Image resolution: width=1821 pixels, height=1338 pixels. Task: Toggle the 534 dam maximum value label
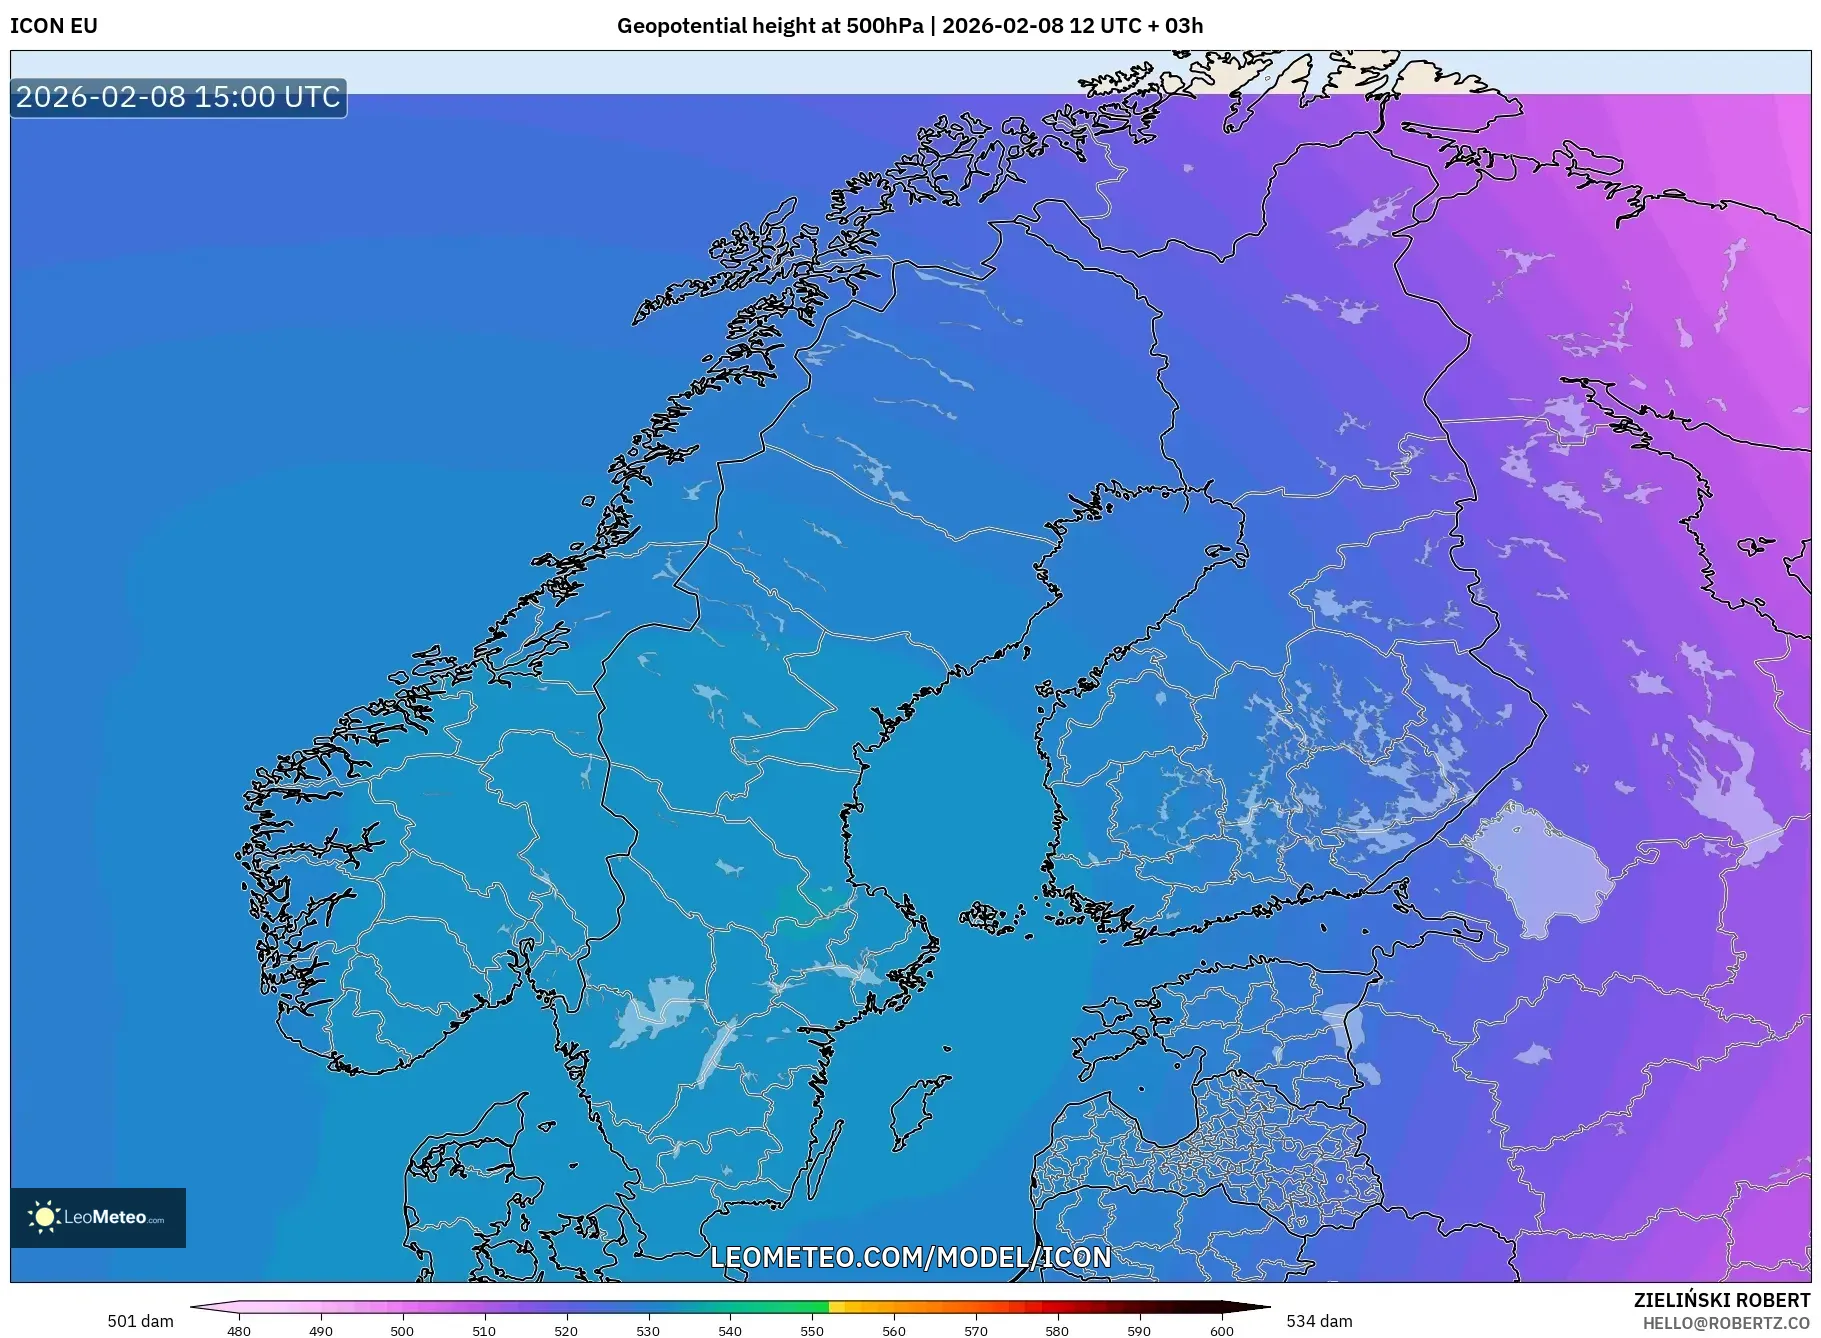coord(1320,1318)
